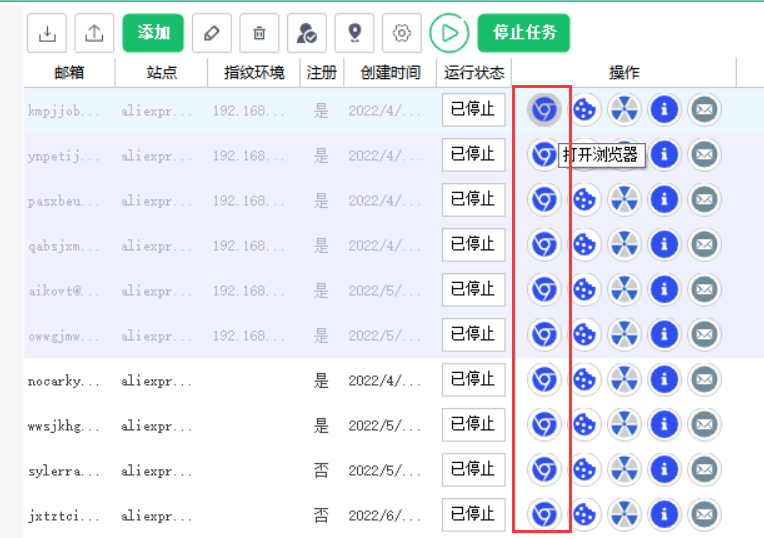Click the 注册 column header

pyautogui.click(x=322, y=73)
